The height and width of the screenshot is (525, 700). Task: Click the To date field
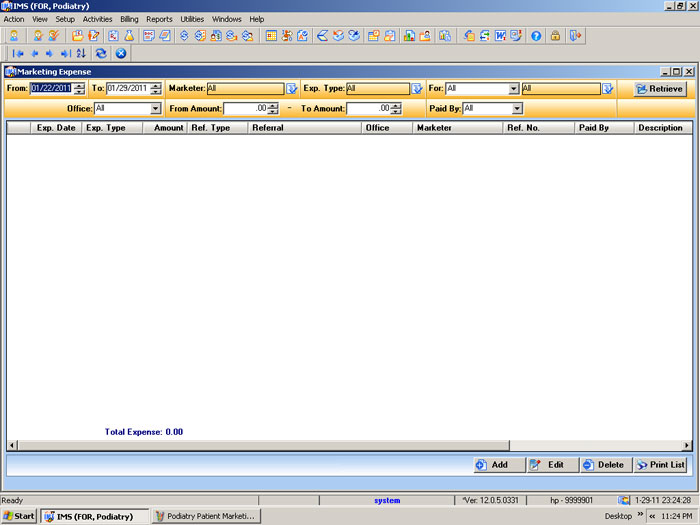tap(128, 88)
